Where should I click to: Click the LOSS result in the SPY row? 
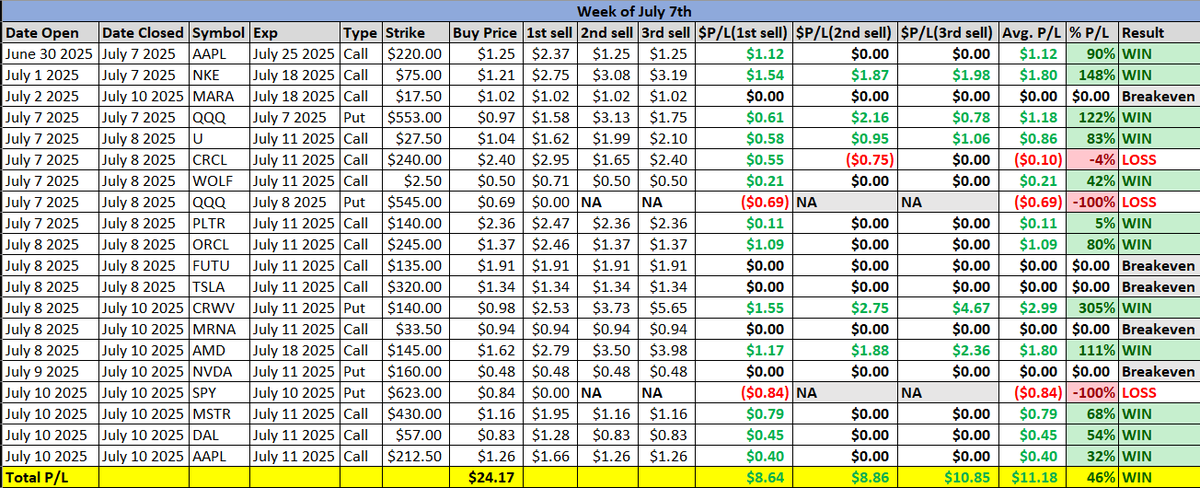coord(1158,392)
